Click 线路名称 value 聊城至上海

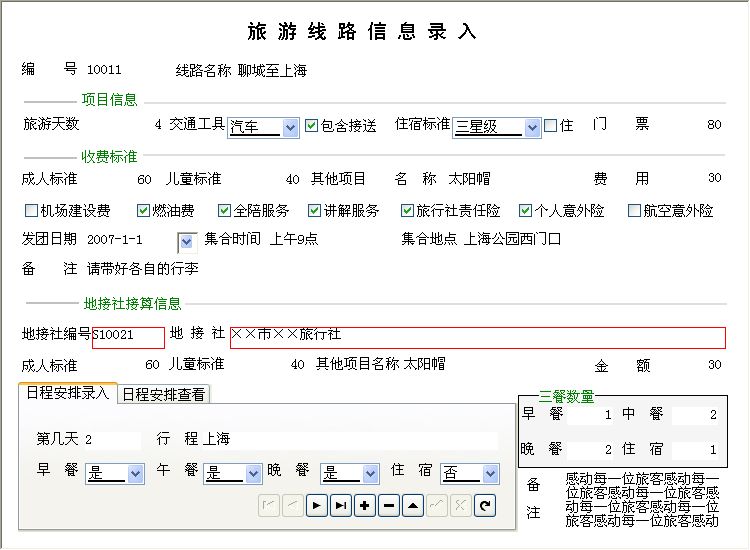tap(272, 71)
